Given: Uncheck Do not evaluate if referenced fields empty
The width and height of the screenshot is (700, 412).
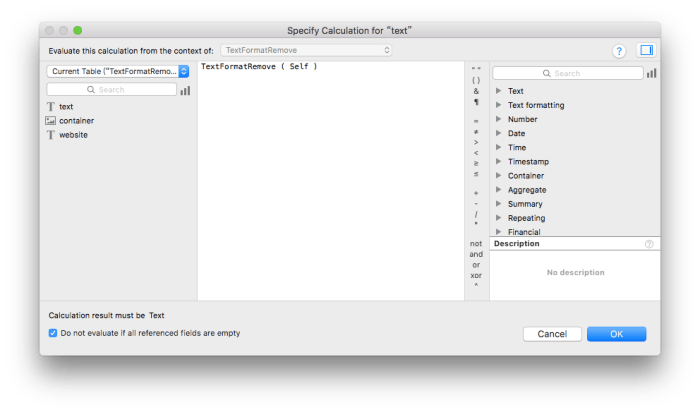Looking at the screenshot, I should 53,333.
